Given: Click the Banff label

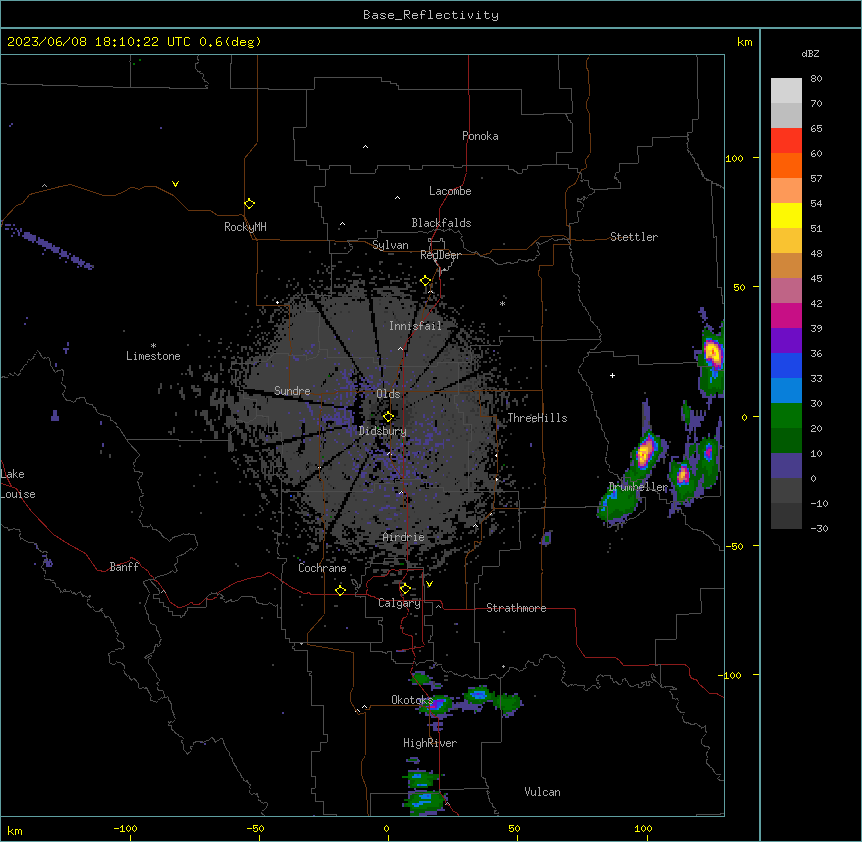Looking at the screenshot, I should coord(124,567).
